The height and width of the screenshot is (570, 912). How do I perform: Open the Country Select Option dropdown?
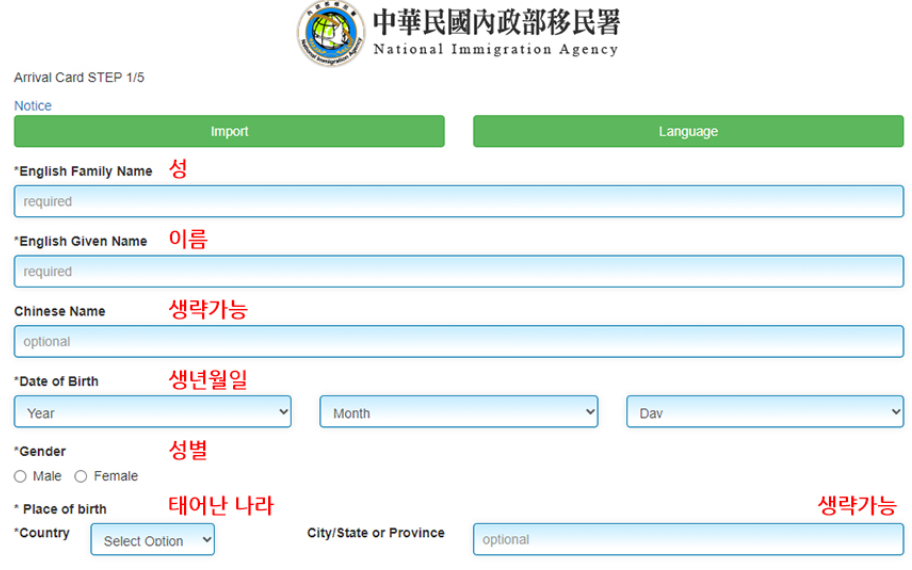click(x=152, y=540)
